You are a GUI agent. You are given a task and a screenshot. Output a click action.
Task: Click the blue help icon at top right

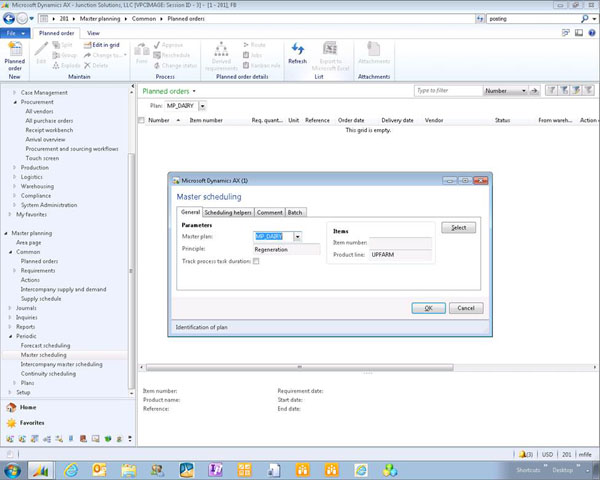coord(592,33)
